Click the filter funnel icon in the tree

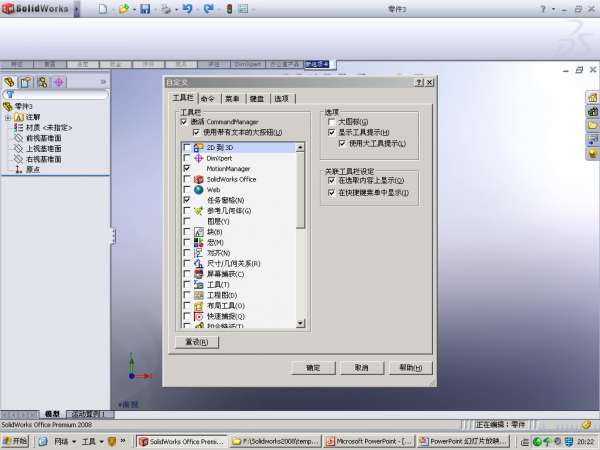(10, 94)
